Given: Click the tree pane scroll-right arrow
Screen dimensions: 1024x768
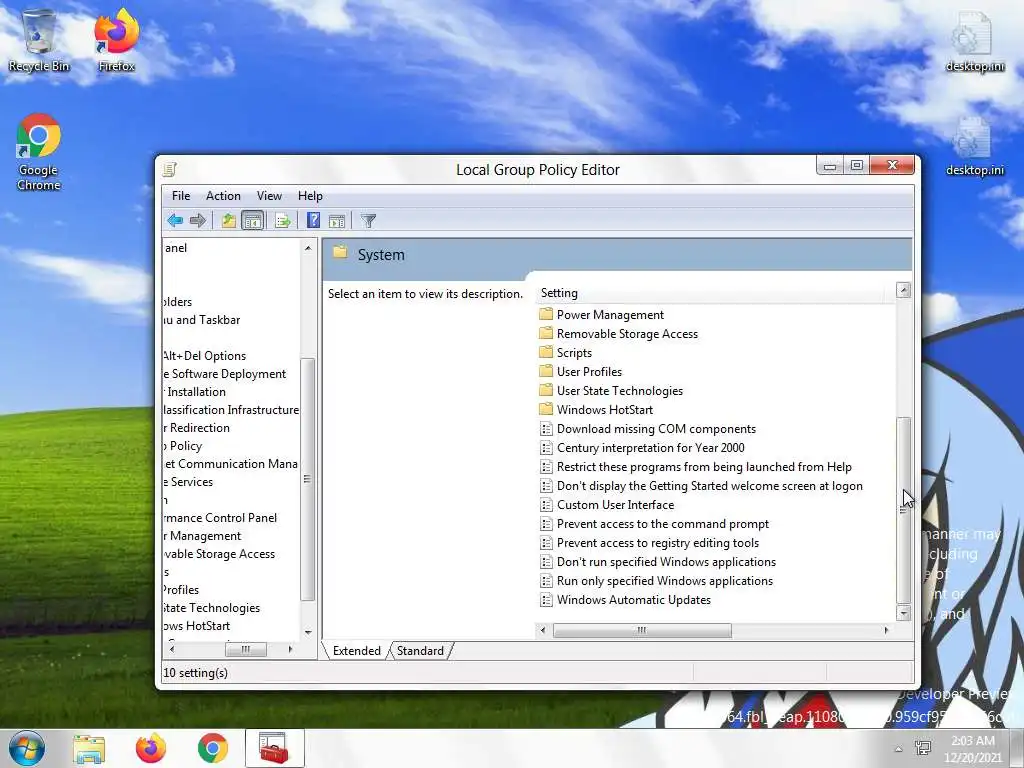Looking at the screenshot, I should 290,649.
